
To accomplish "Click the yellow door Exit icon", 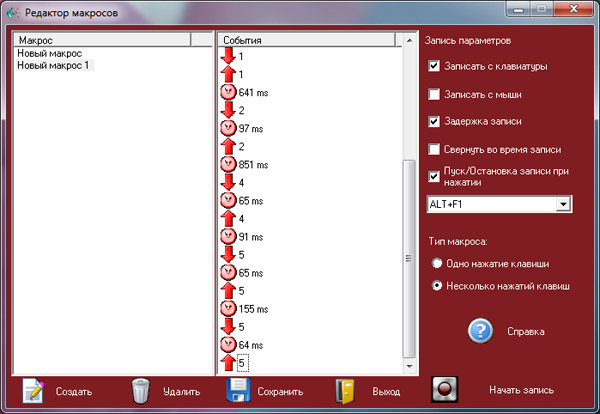I will pos(345,391).
